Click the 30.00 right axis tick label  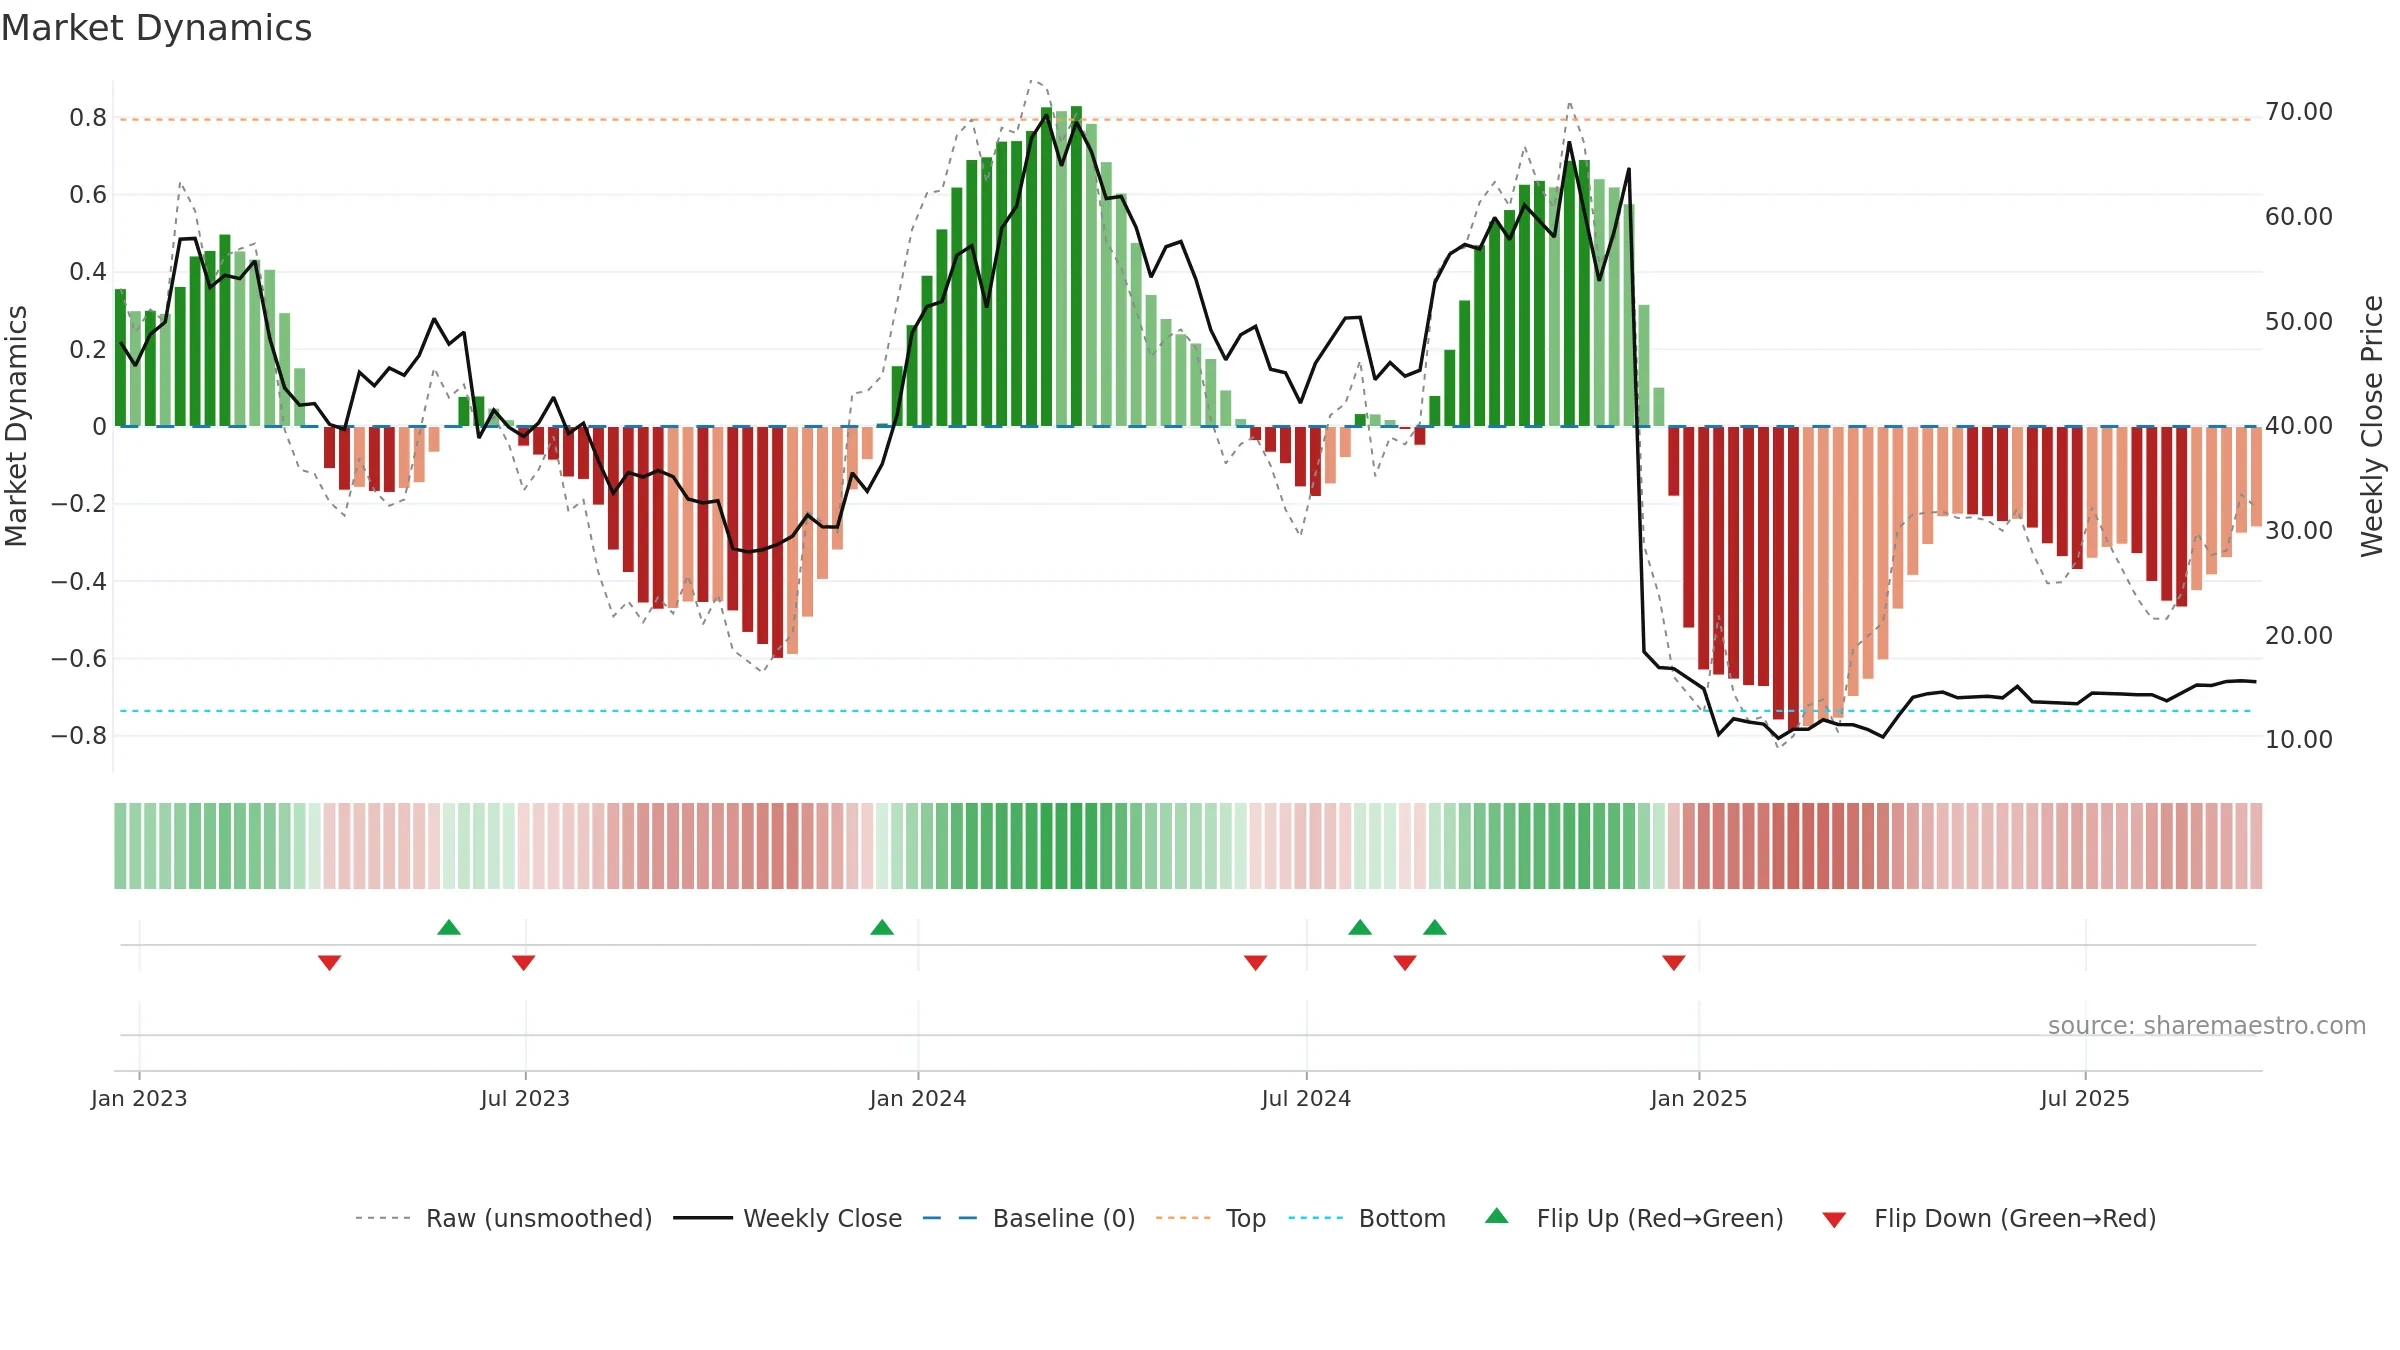(2299, 531)
